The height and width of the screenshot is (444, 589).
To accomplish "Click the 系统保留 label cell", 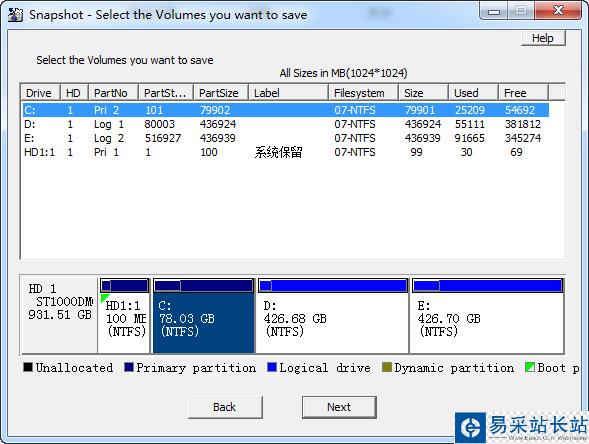I will 278,152.
